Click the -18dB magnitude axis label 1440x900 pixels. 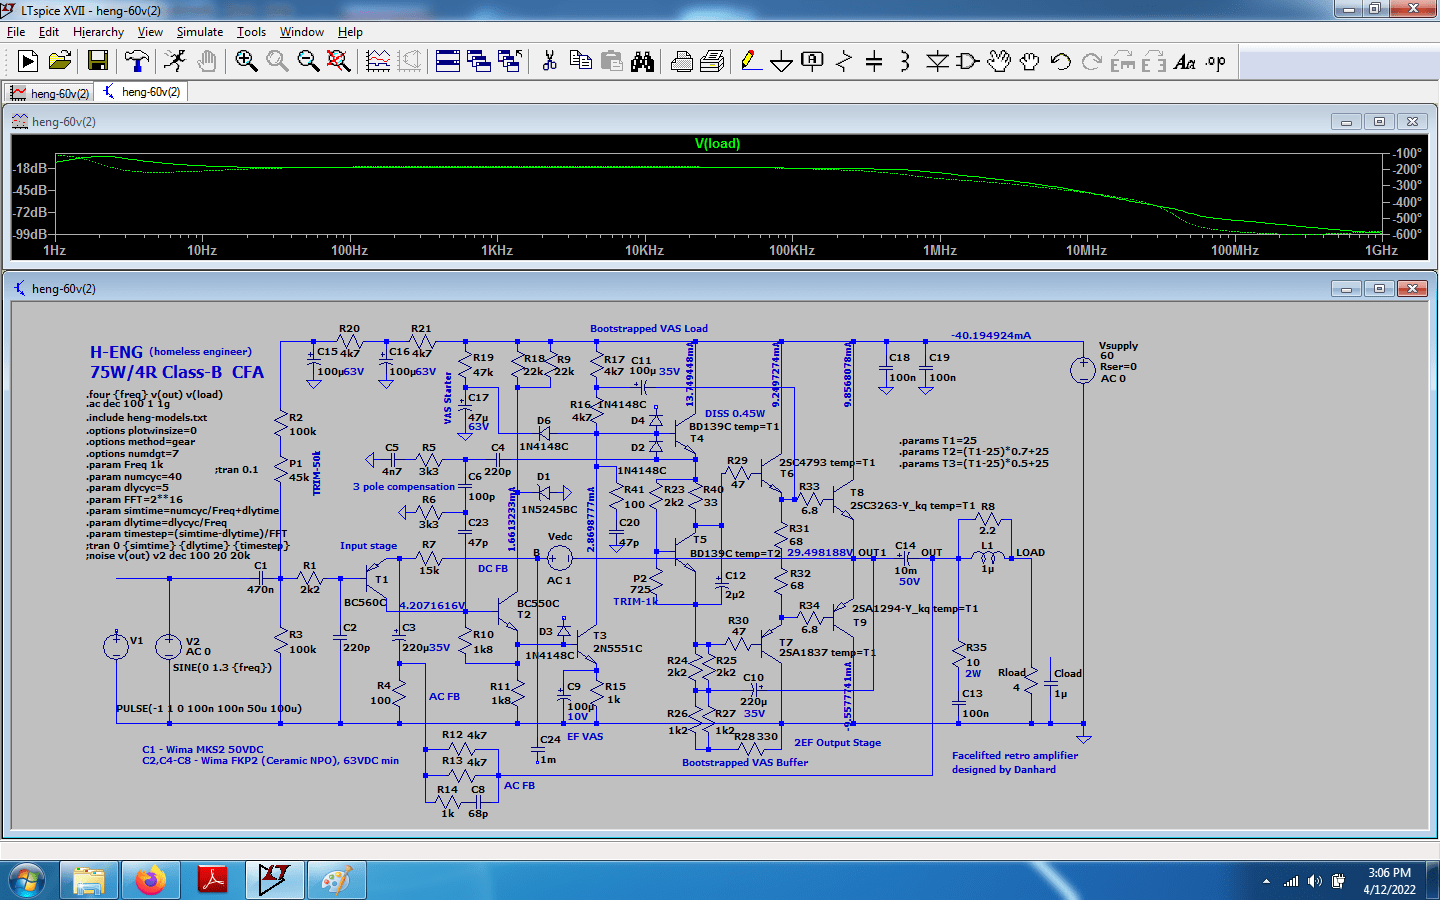pos(30,168)
